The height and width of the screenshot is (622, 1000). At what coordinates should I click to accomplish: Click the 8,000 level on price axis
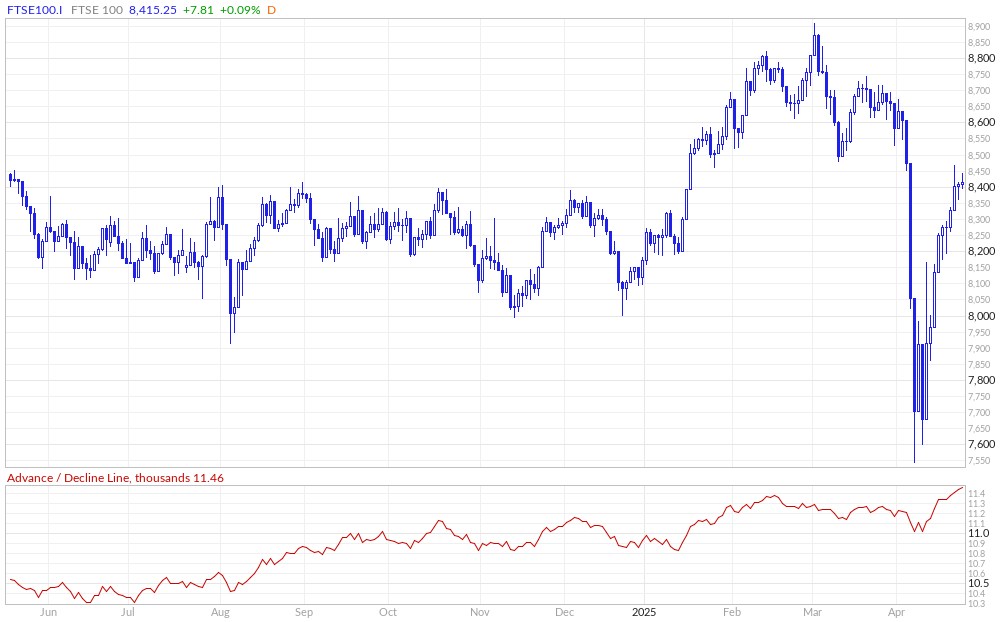coord(980,316)
